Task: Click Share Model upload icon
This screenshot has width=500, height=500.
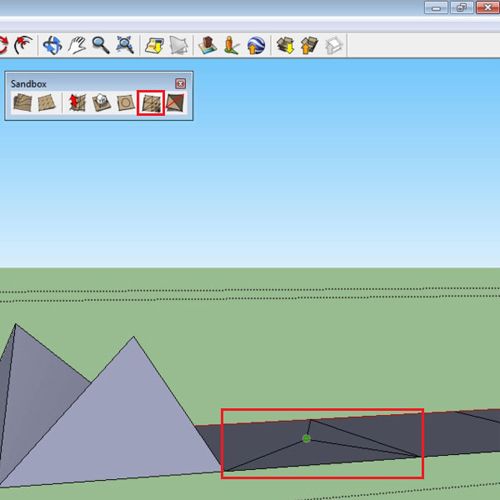Action: pyautogui.click(x=309, y=45)
